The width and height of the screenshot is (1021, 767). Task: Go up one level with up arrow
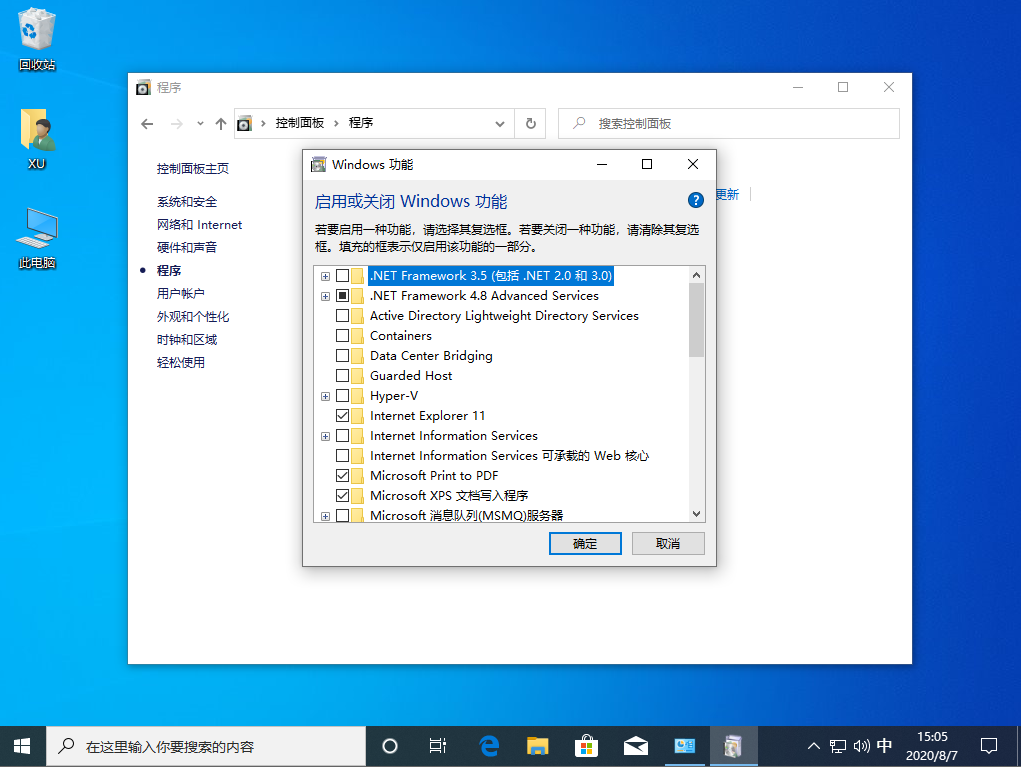pyautogui.click(x=221, y=124)
